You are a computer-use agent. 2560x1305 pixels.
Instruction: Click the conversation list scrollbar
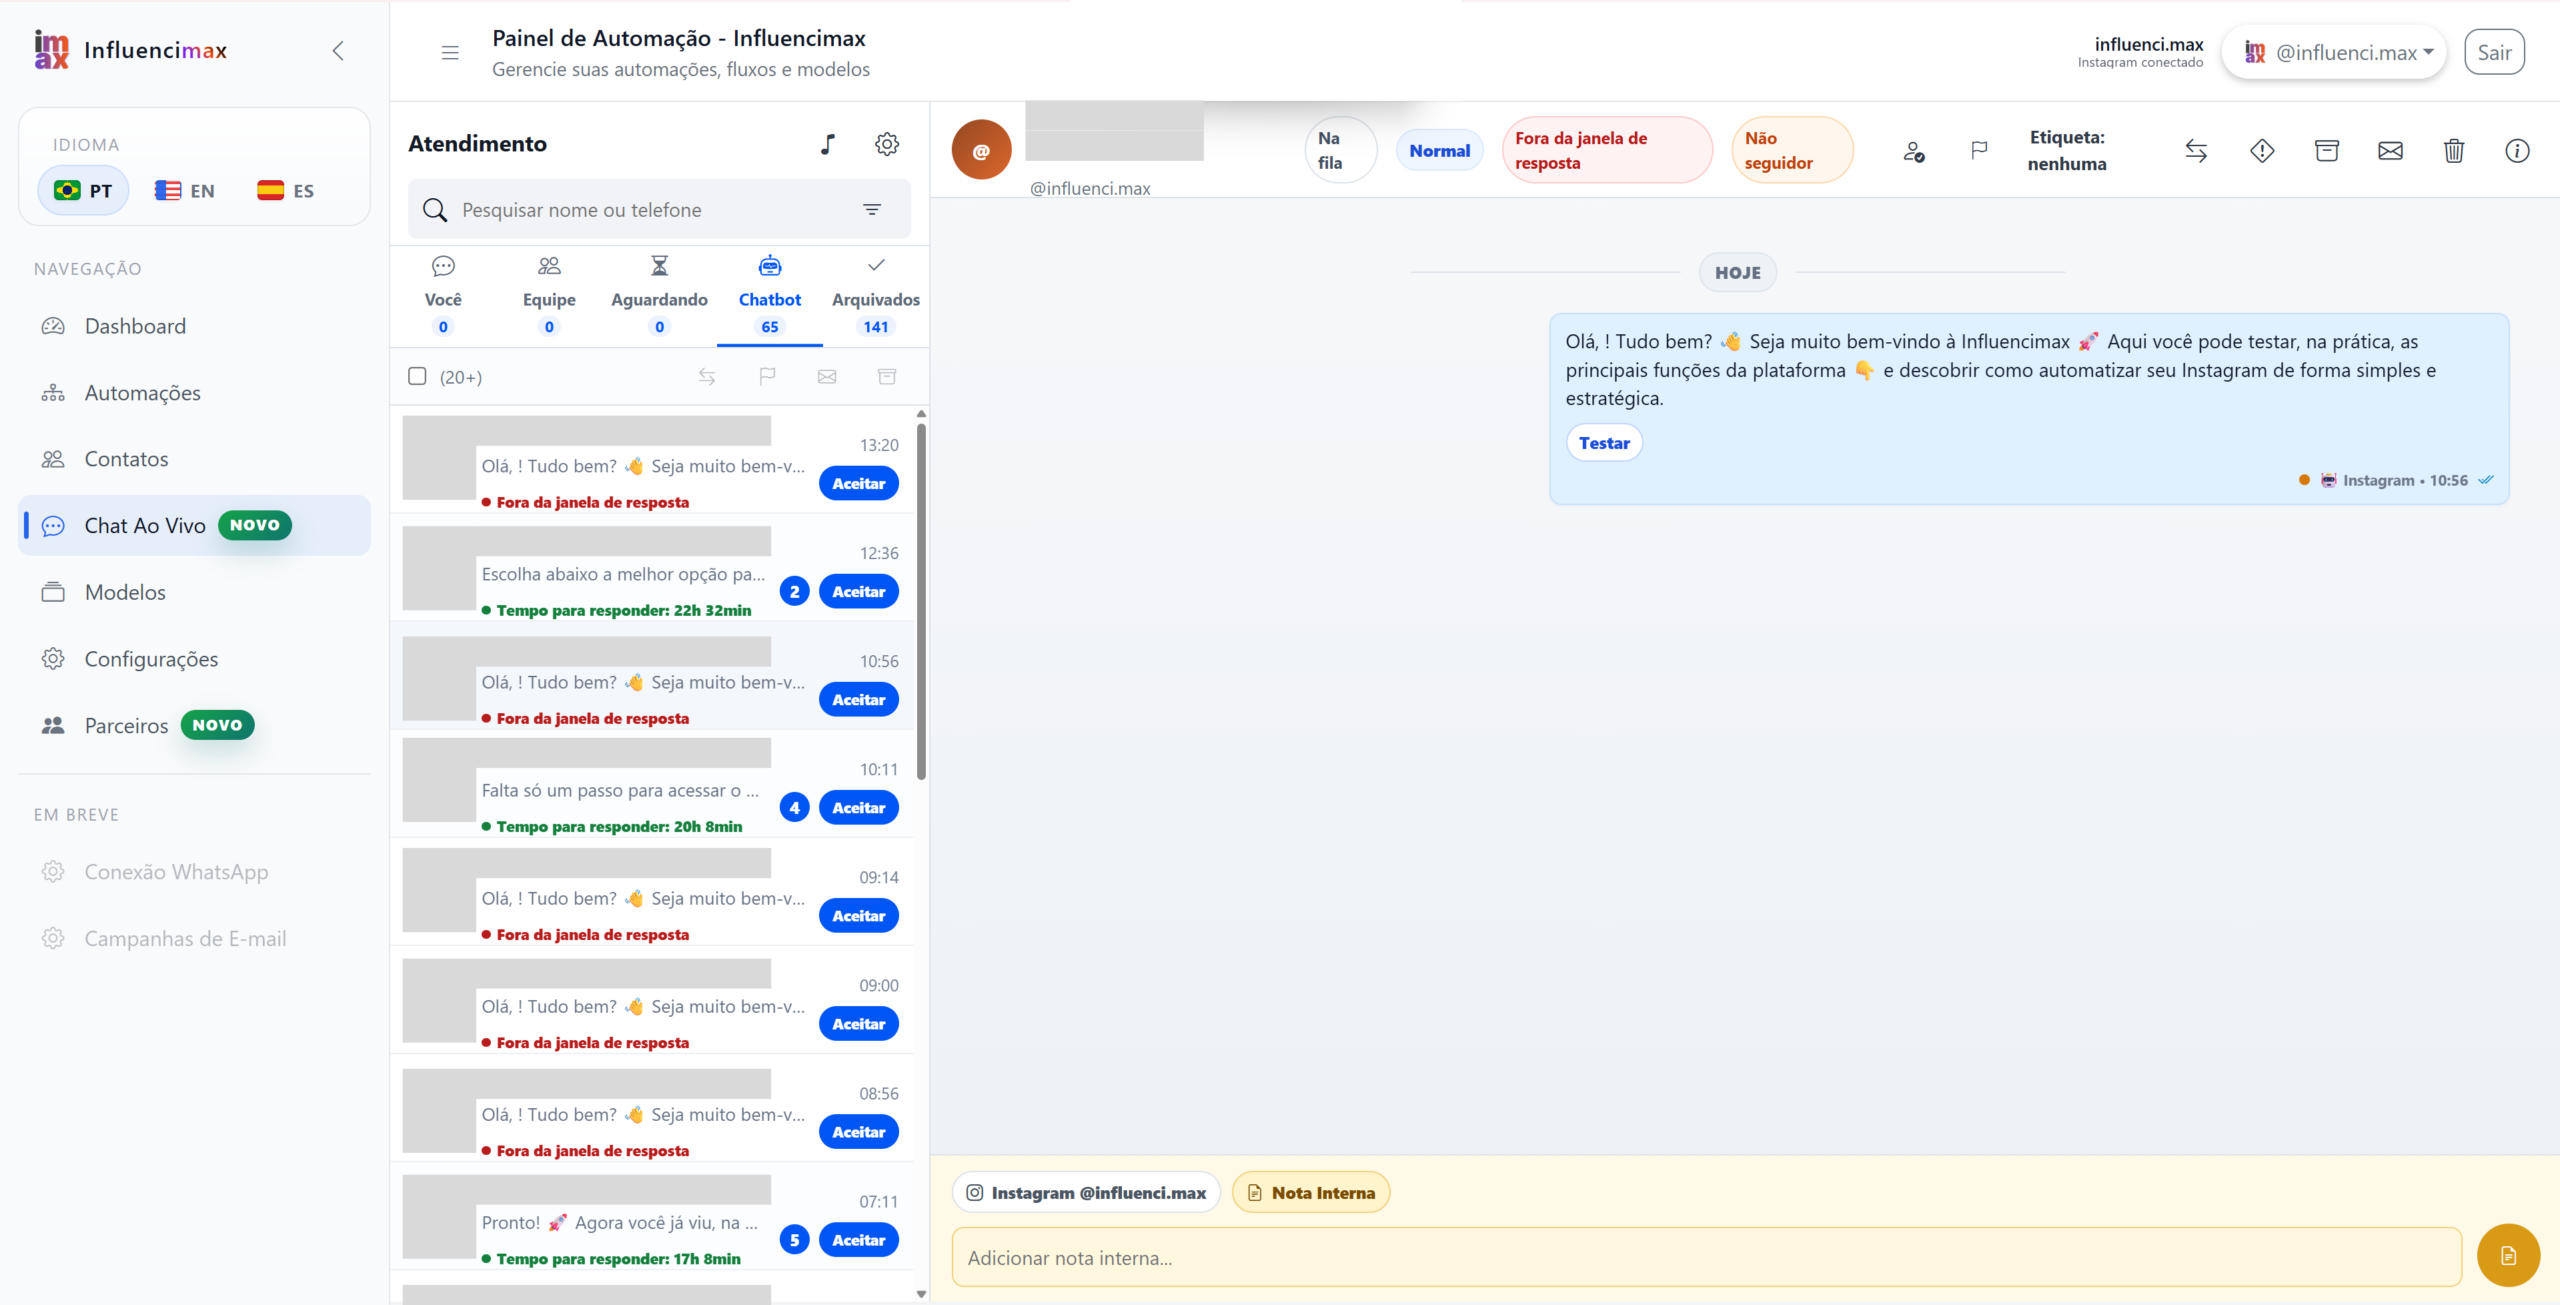click(x=921, y=600)
